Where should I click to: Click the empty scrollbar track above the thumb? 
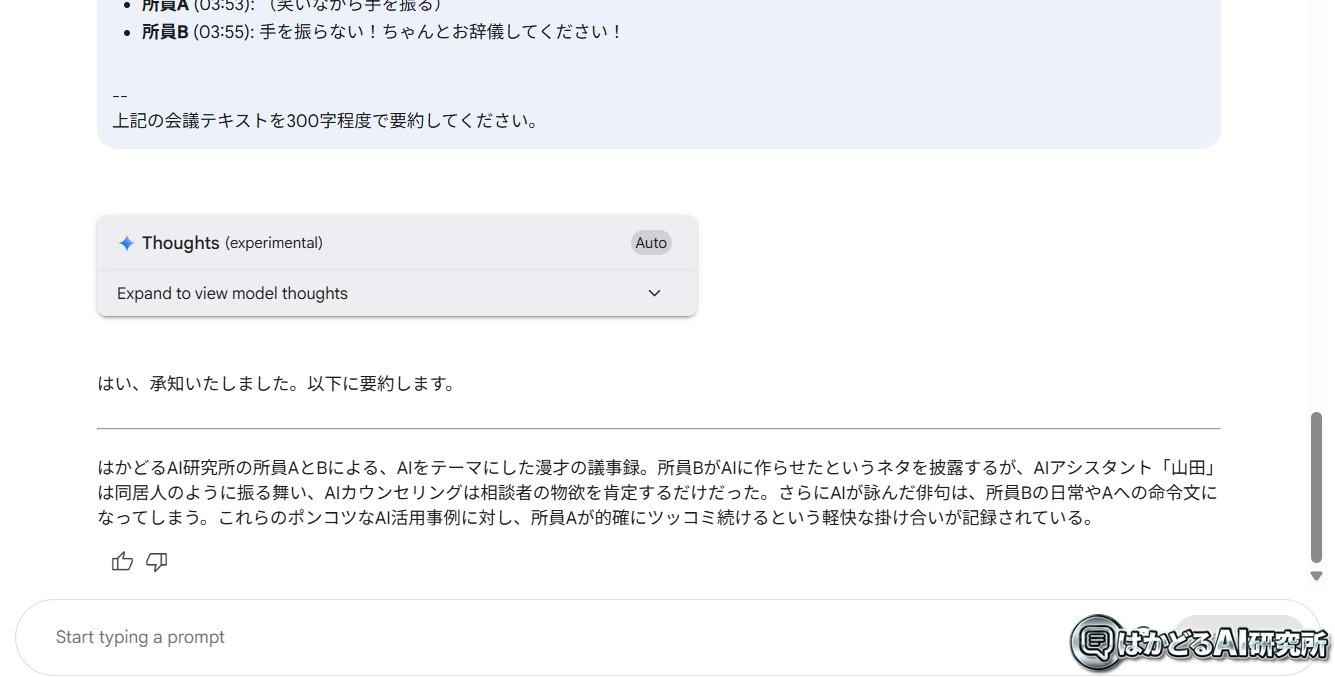tap(1316, 200)
